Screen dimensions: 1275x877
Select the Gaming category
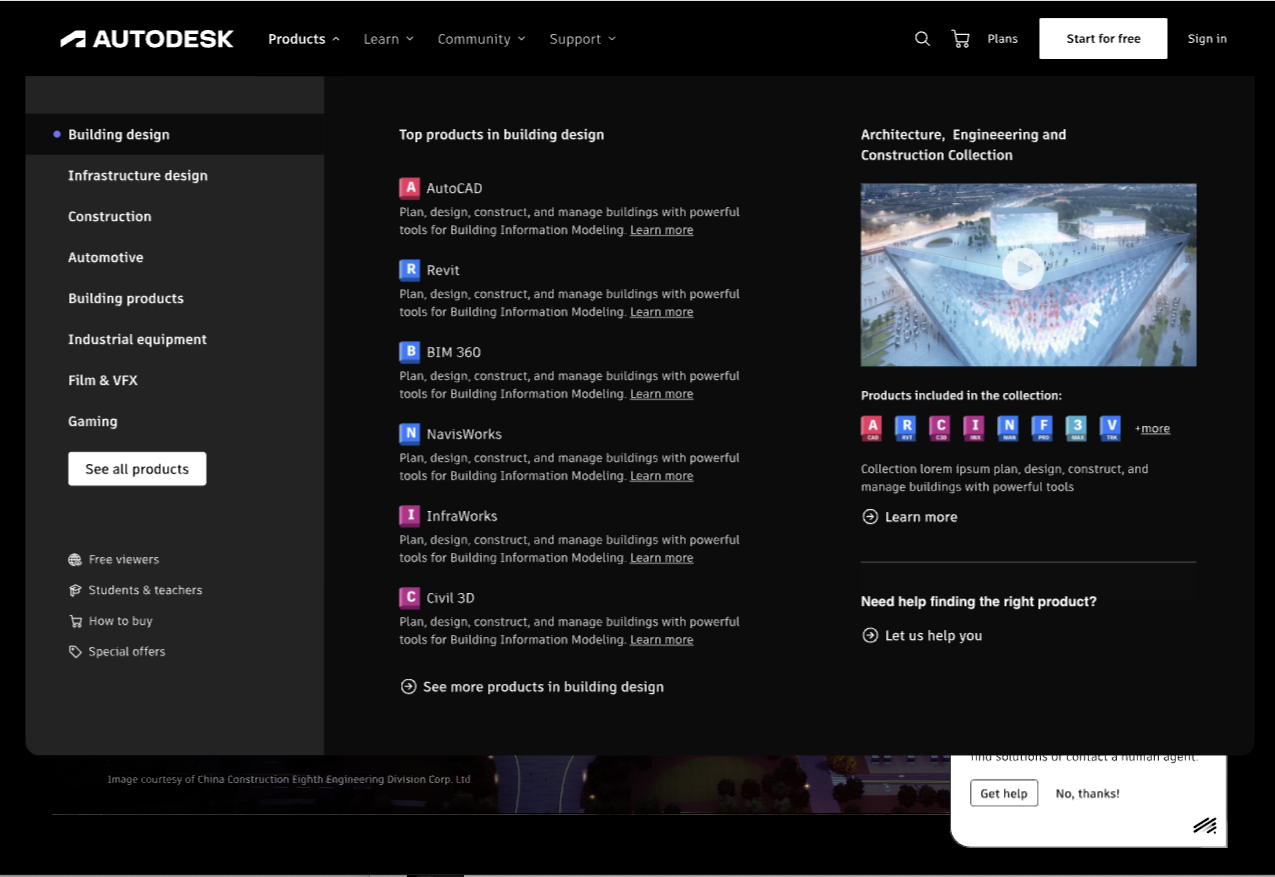click(x=93, y=421)
